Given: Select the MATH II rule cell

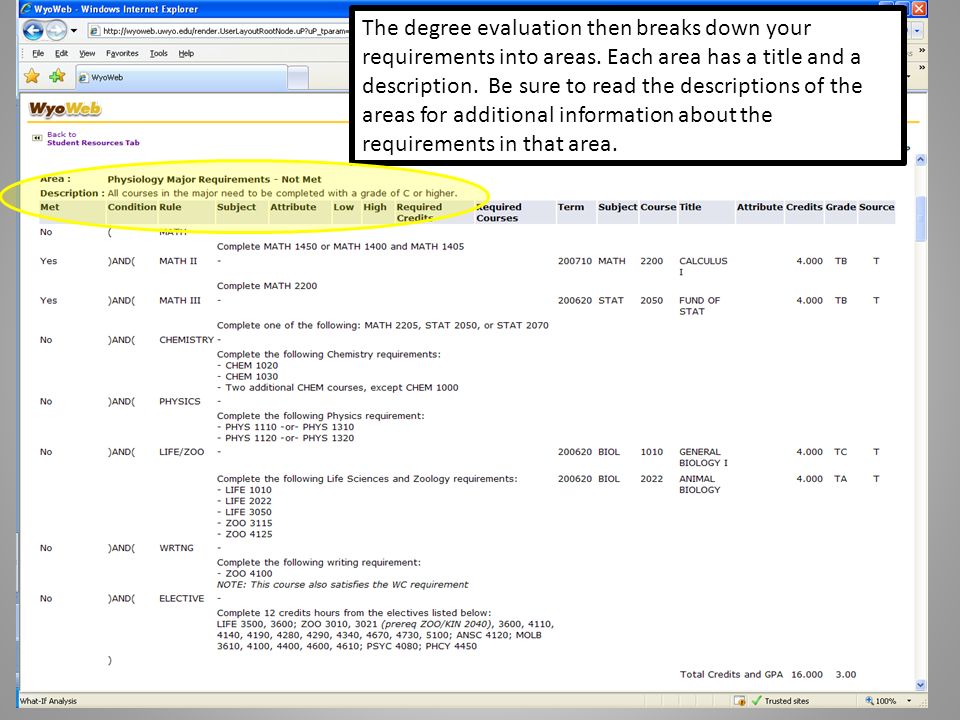Looking at the screenshot, I should point(178,261).
